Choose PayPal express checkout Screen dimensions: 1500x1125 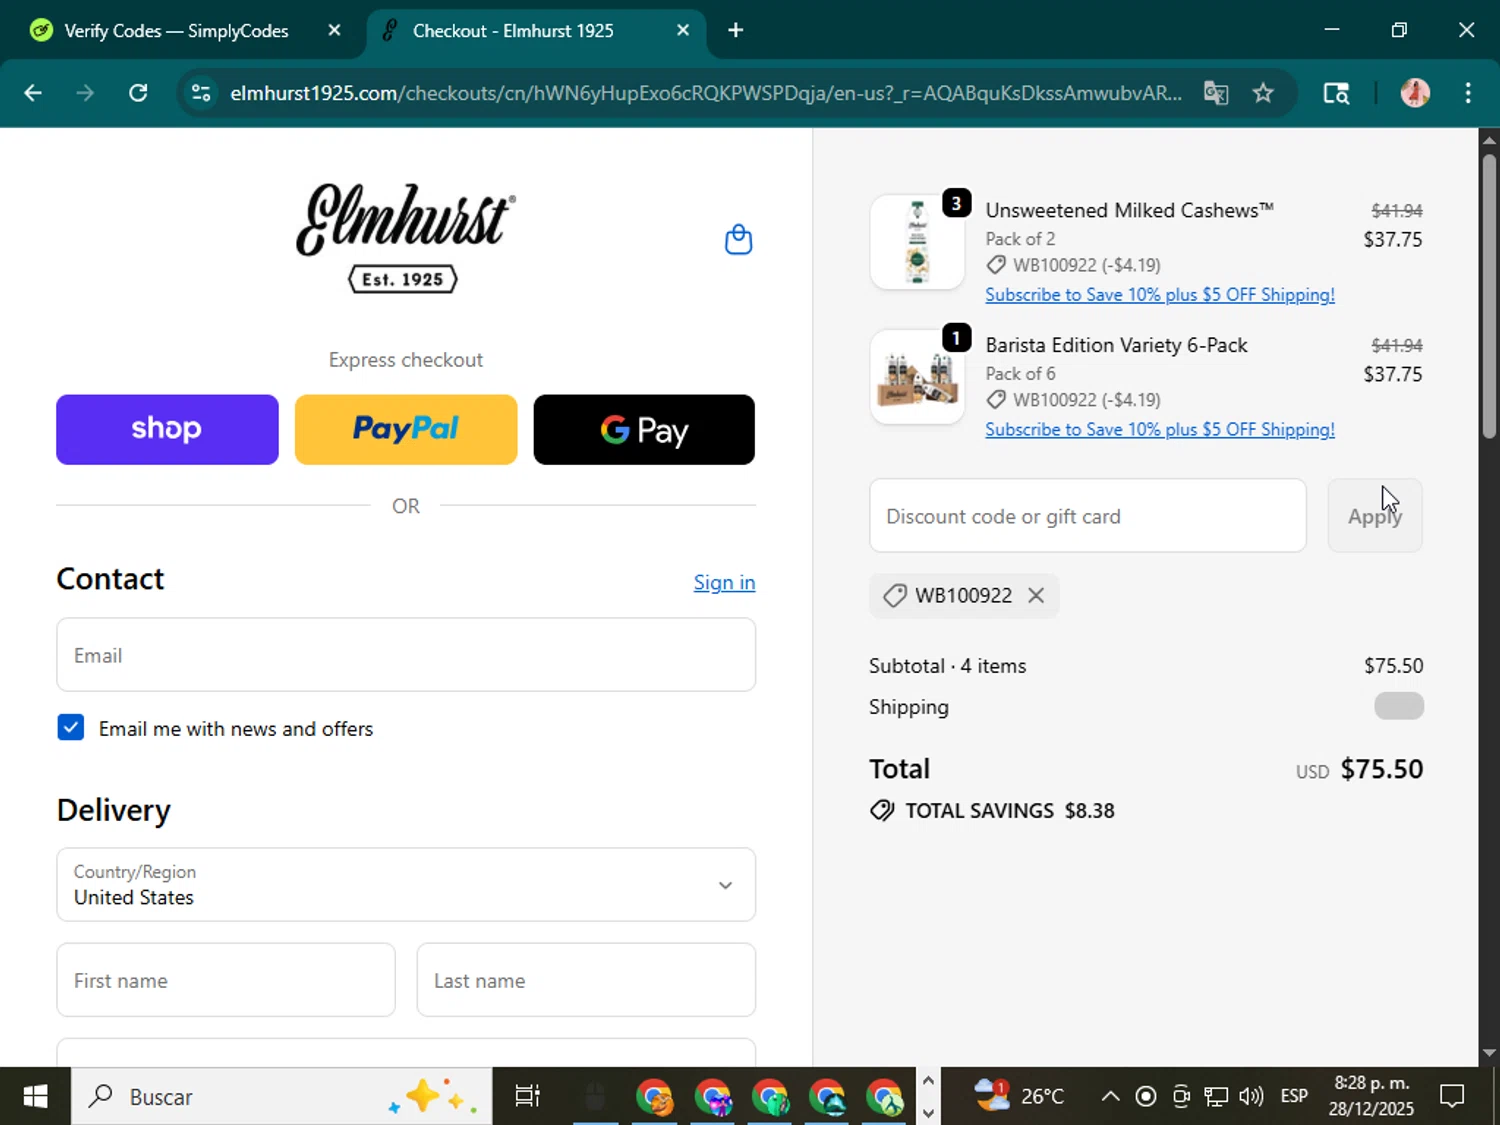coord(406,429)
